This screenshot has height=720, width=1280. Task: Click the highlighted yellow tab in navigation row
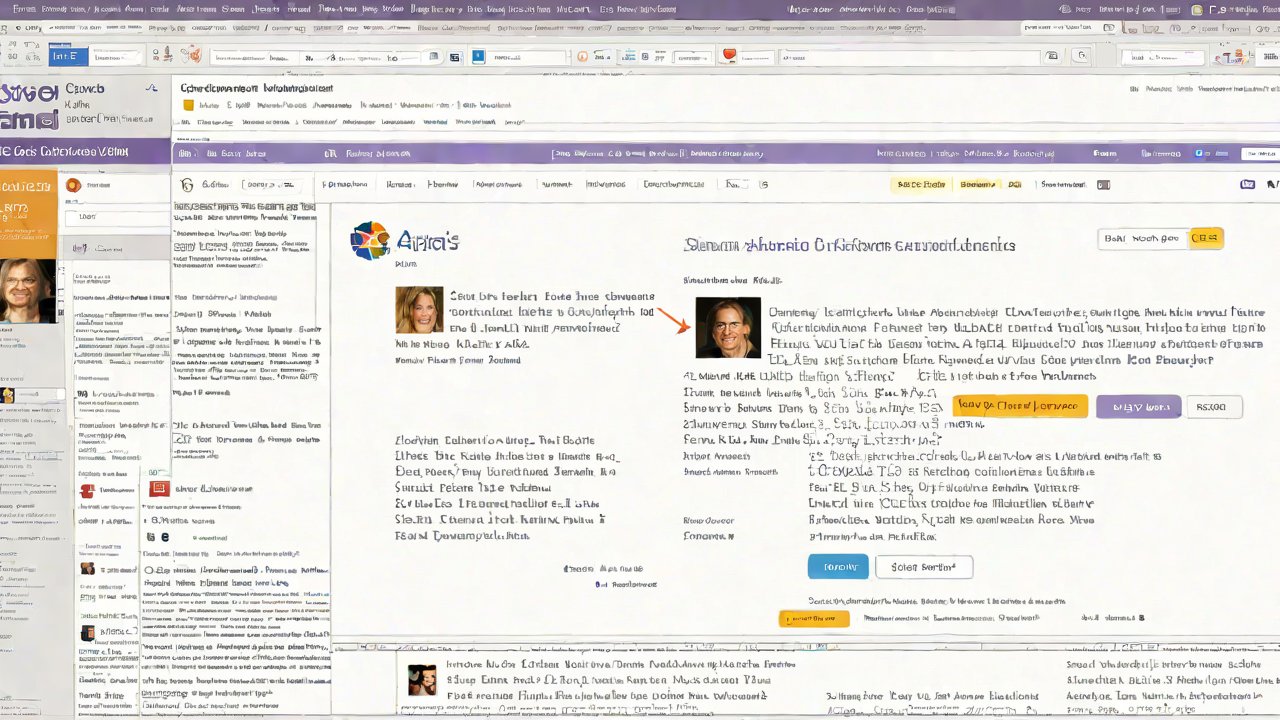pyautogui.click(x=920, y=185)
